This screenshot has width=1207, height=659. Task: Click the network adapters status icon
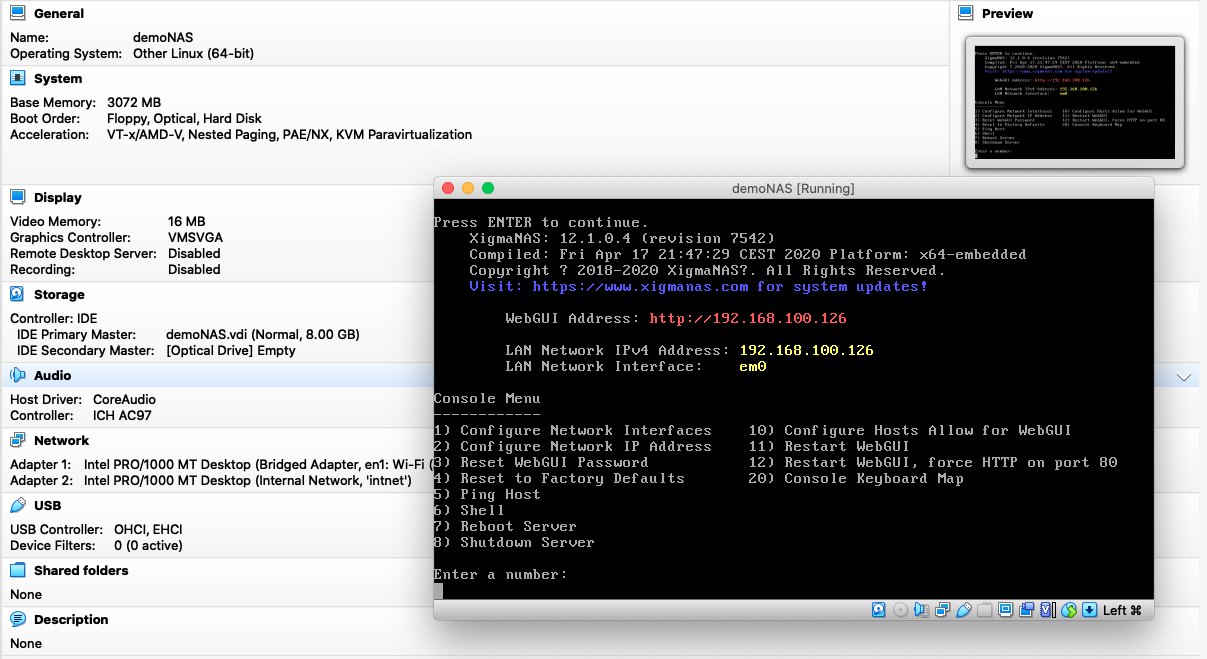click(942, 610)
